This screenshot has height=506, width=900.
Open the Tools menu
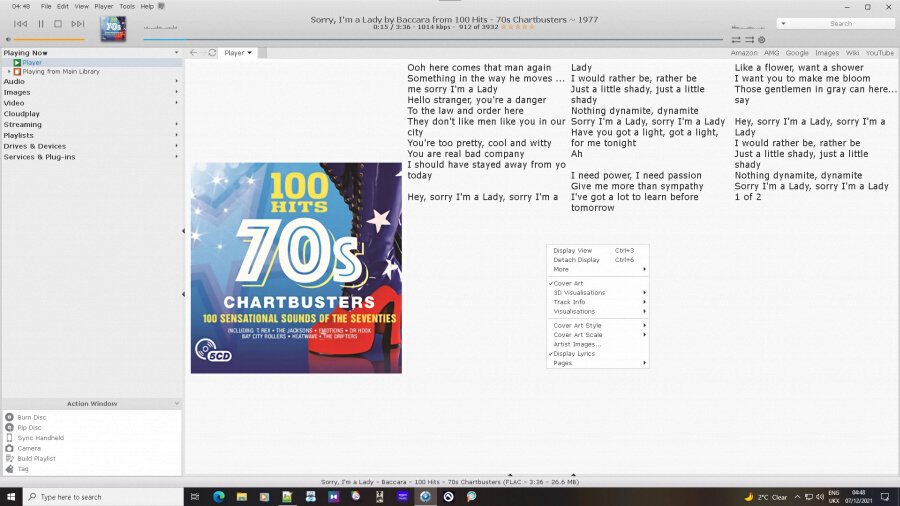click(x=127, y=6)
